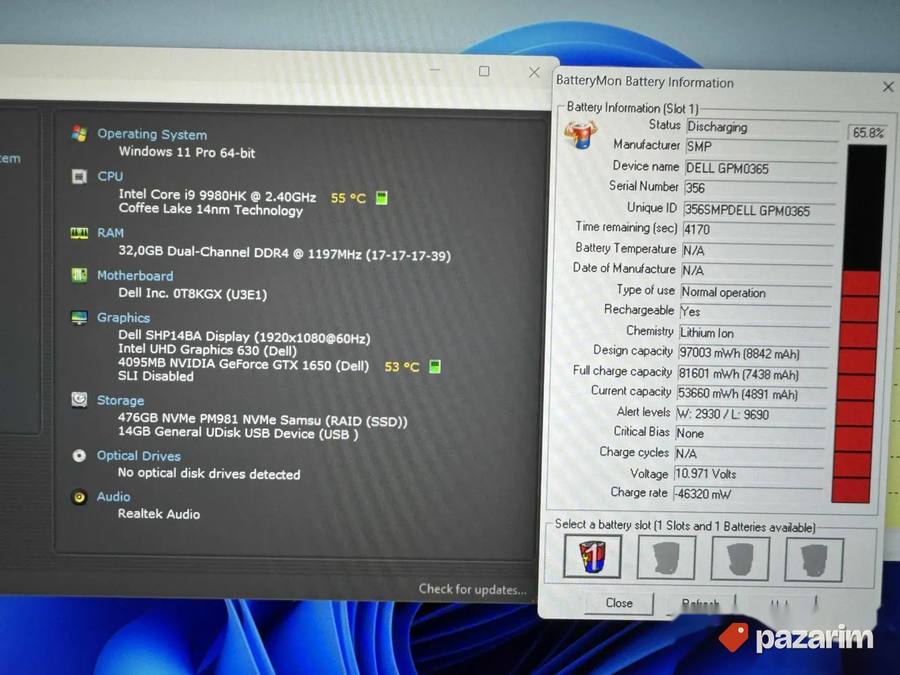Click the Audio speaker icon
This screenshot has height=675, width=900.
click(79, 497)
